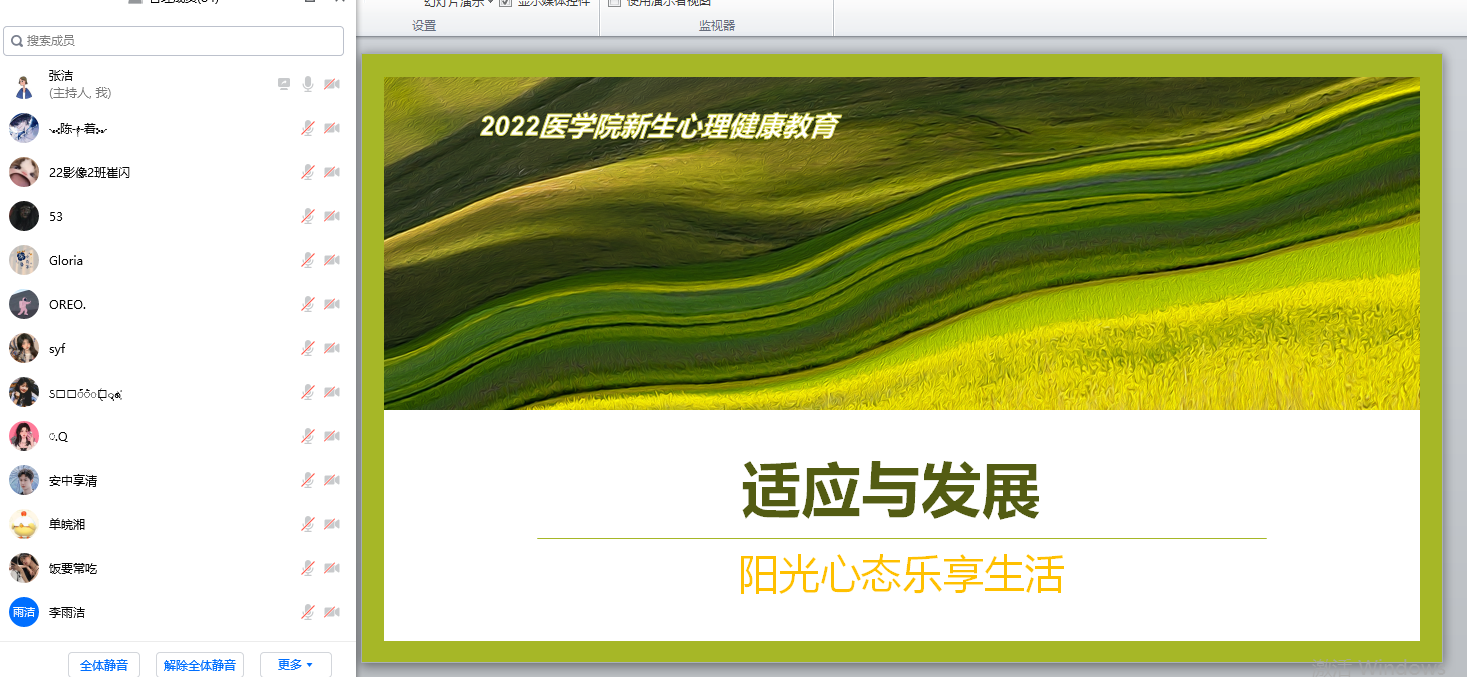Click microphone icon for 22影像2班崔闪

[x=308, y=172]
